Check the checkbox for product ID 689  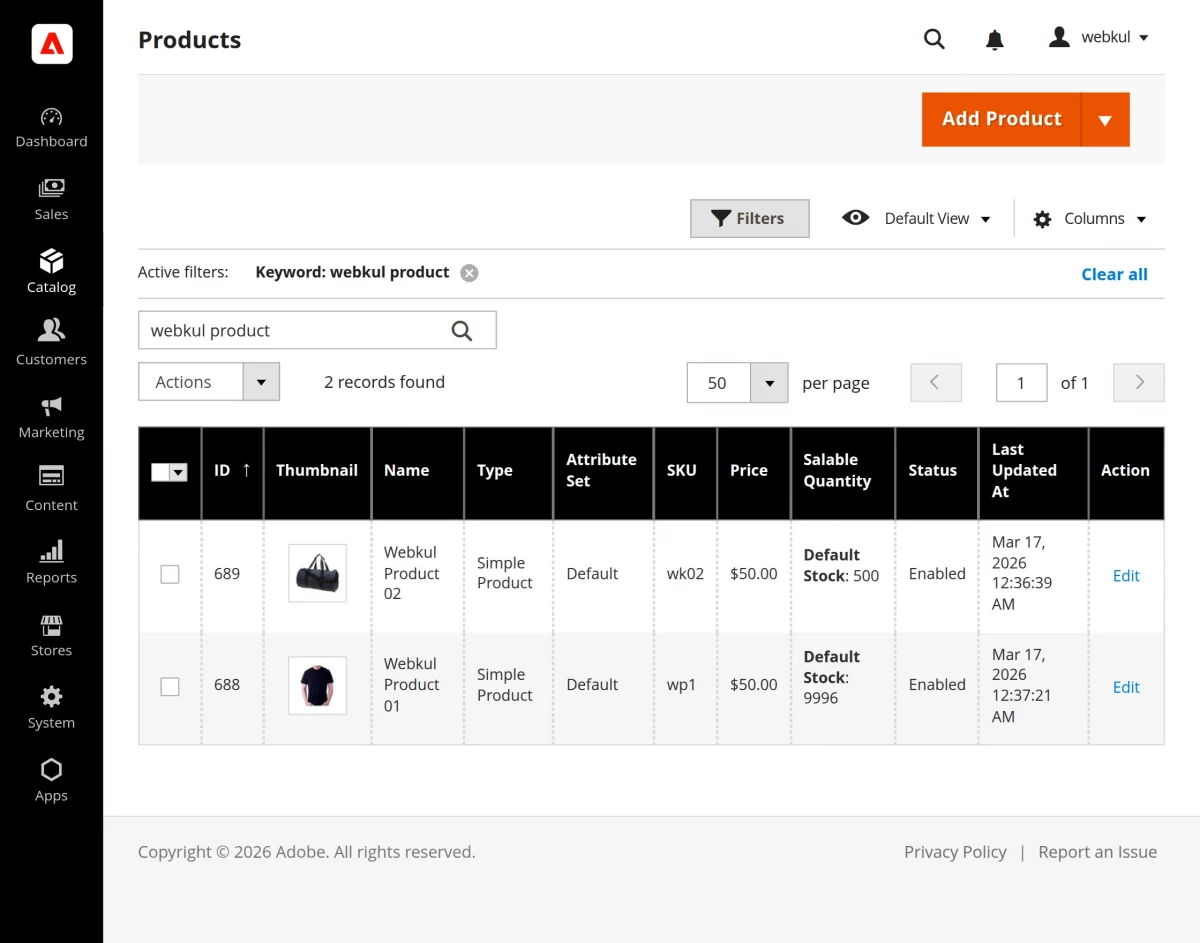tap(169, 574)
